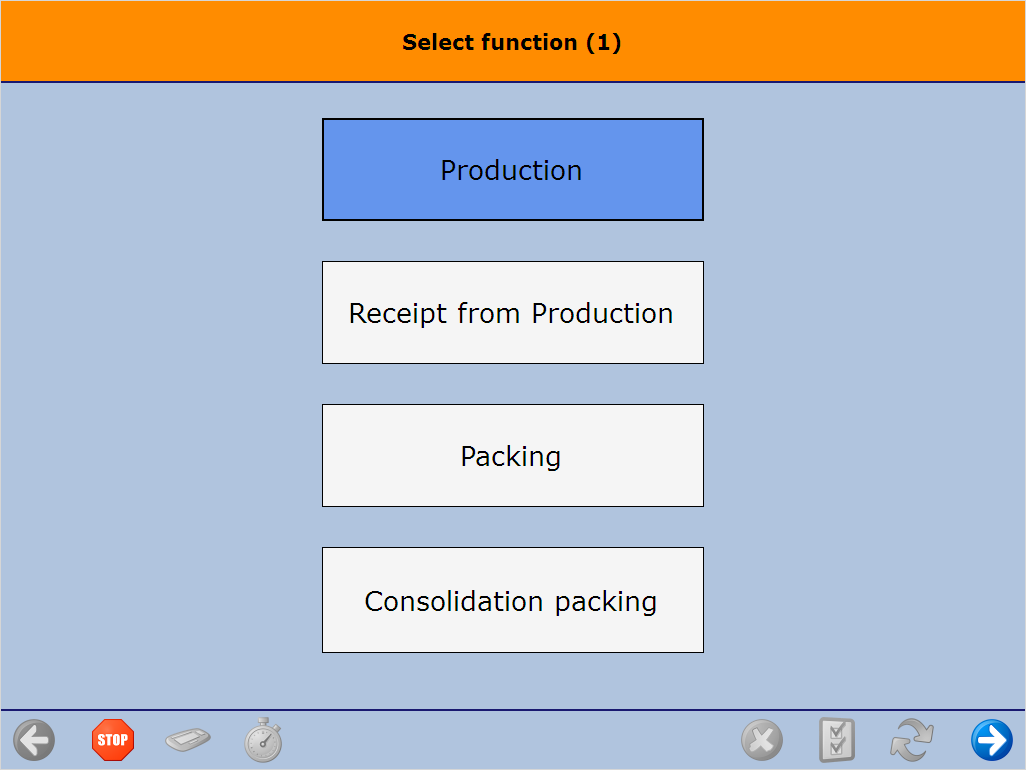Select the eraser/clear icon in toolbar
This screenshot has width=1026, height=770.
click(187, 740)
